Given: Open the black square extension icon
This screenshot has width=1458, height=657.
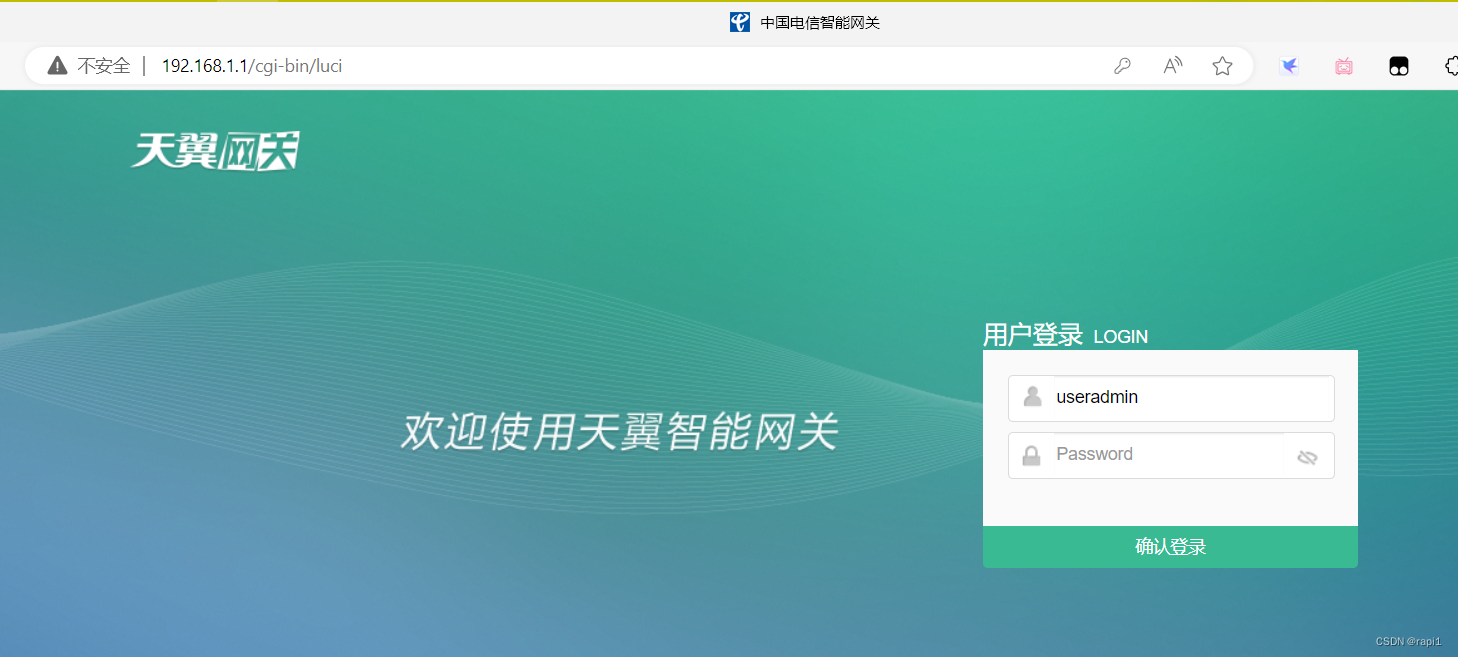Looking at the screenshot, I should click(x=1399, y=66).
